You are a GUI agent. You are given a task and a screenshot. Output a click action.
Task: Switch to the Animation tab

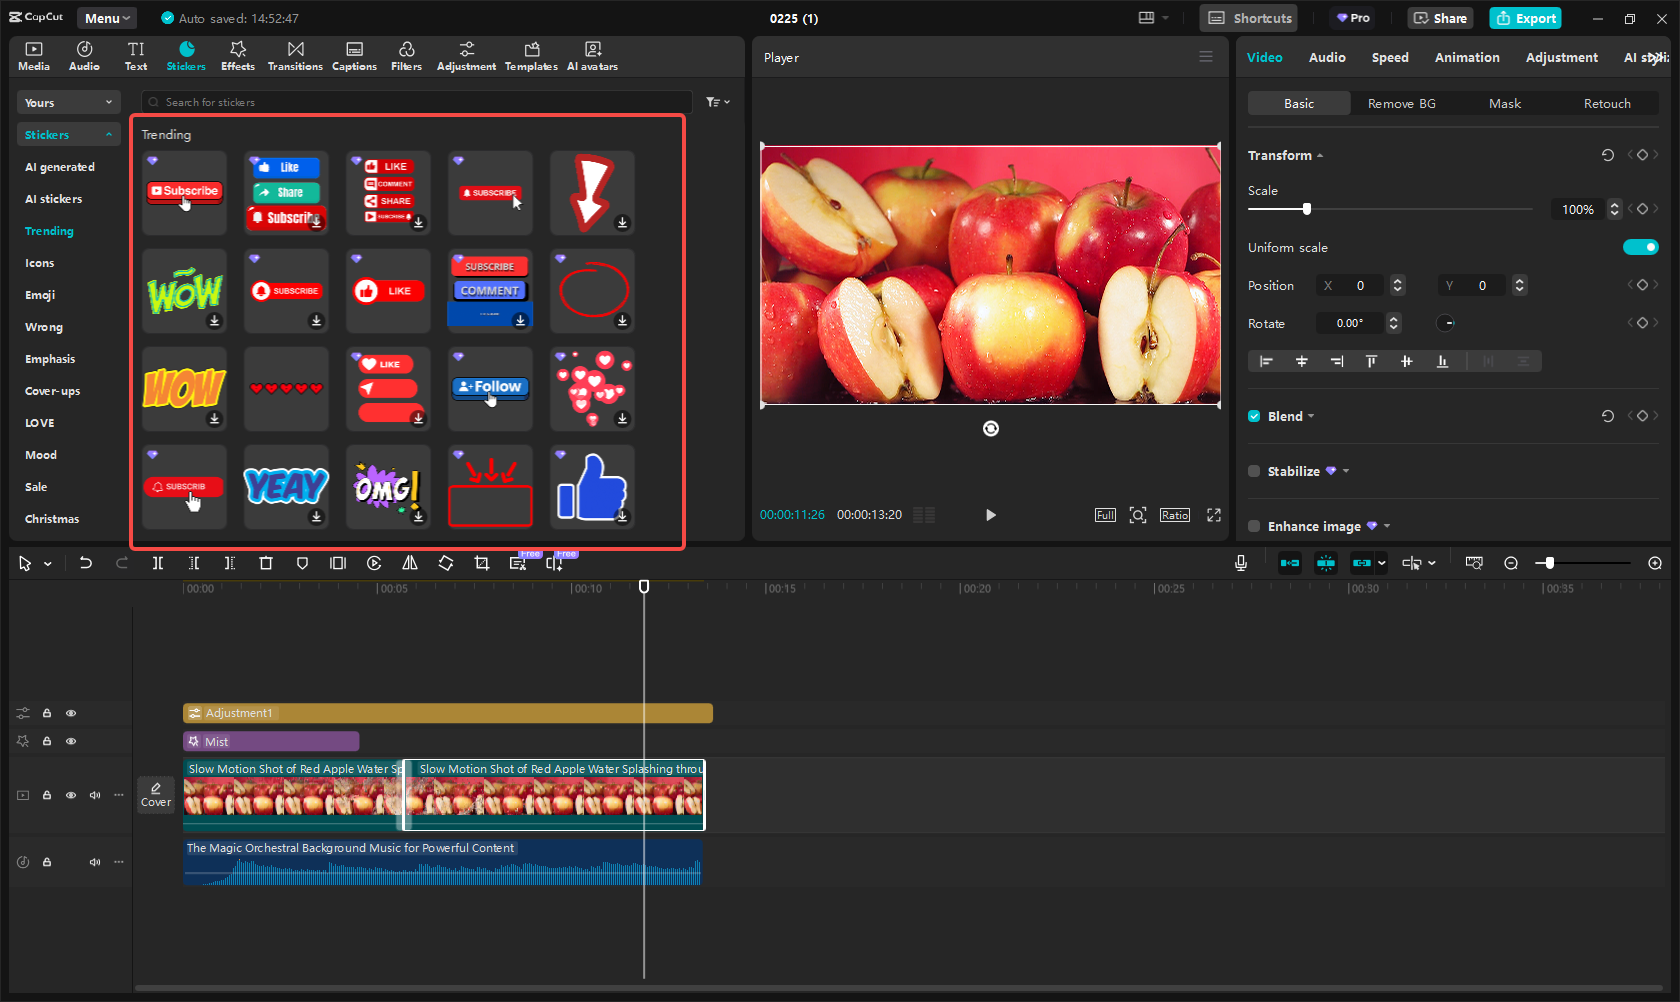tap(1466, 57)
